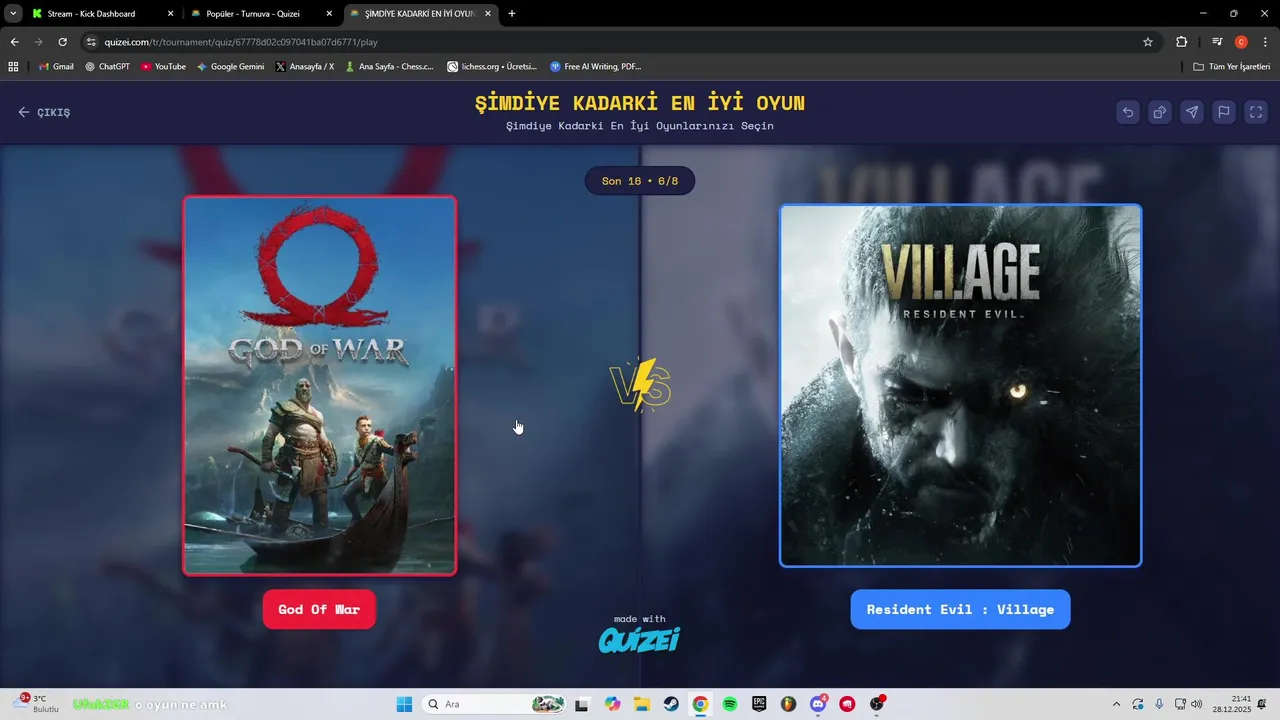The height and width of the screenshot is (720, 1280).
Task: Exit the tournament via ÇIKIŞ
Action: 44,112
